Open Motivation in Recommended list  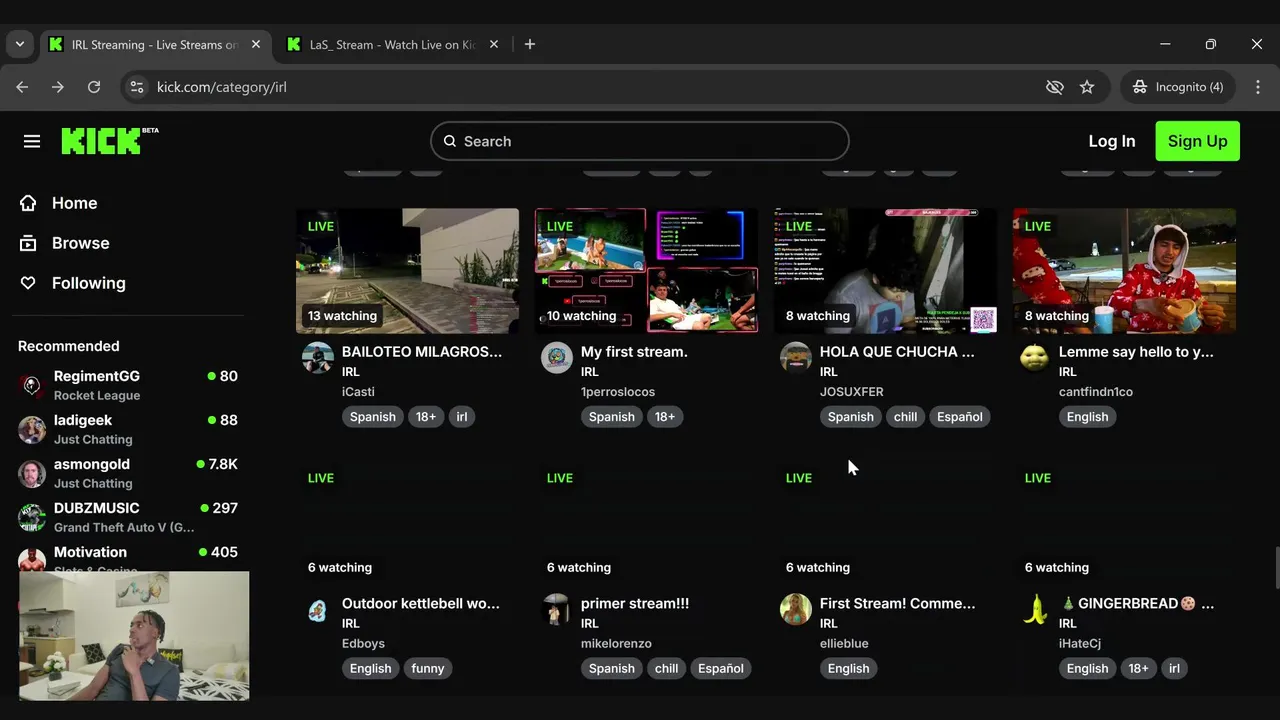[128, 558]
